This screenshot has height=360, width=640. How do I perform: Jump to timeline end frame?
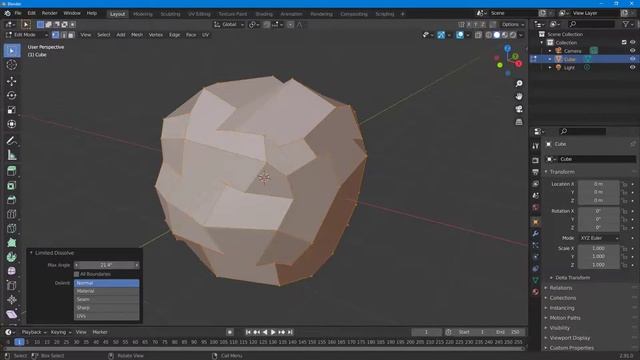click(290, 332)
